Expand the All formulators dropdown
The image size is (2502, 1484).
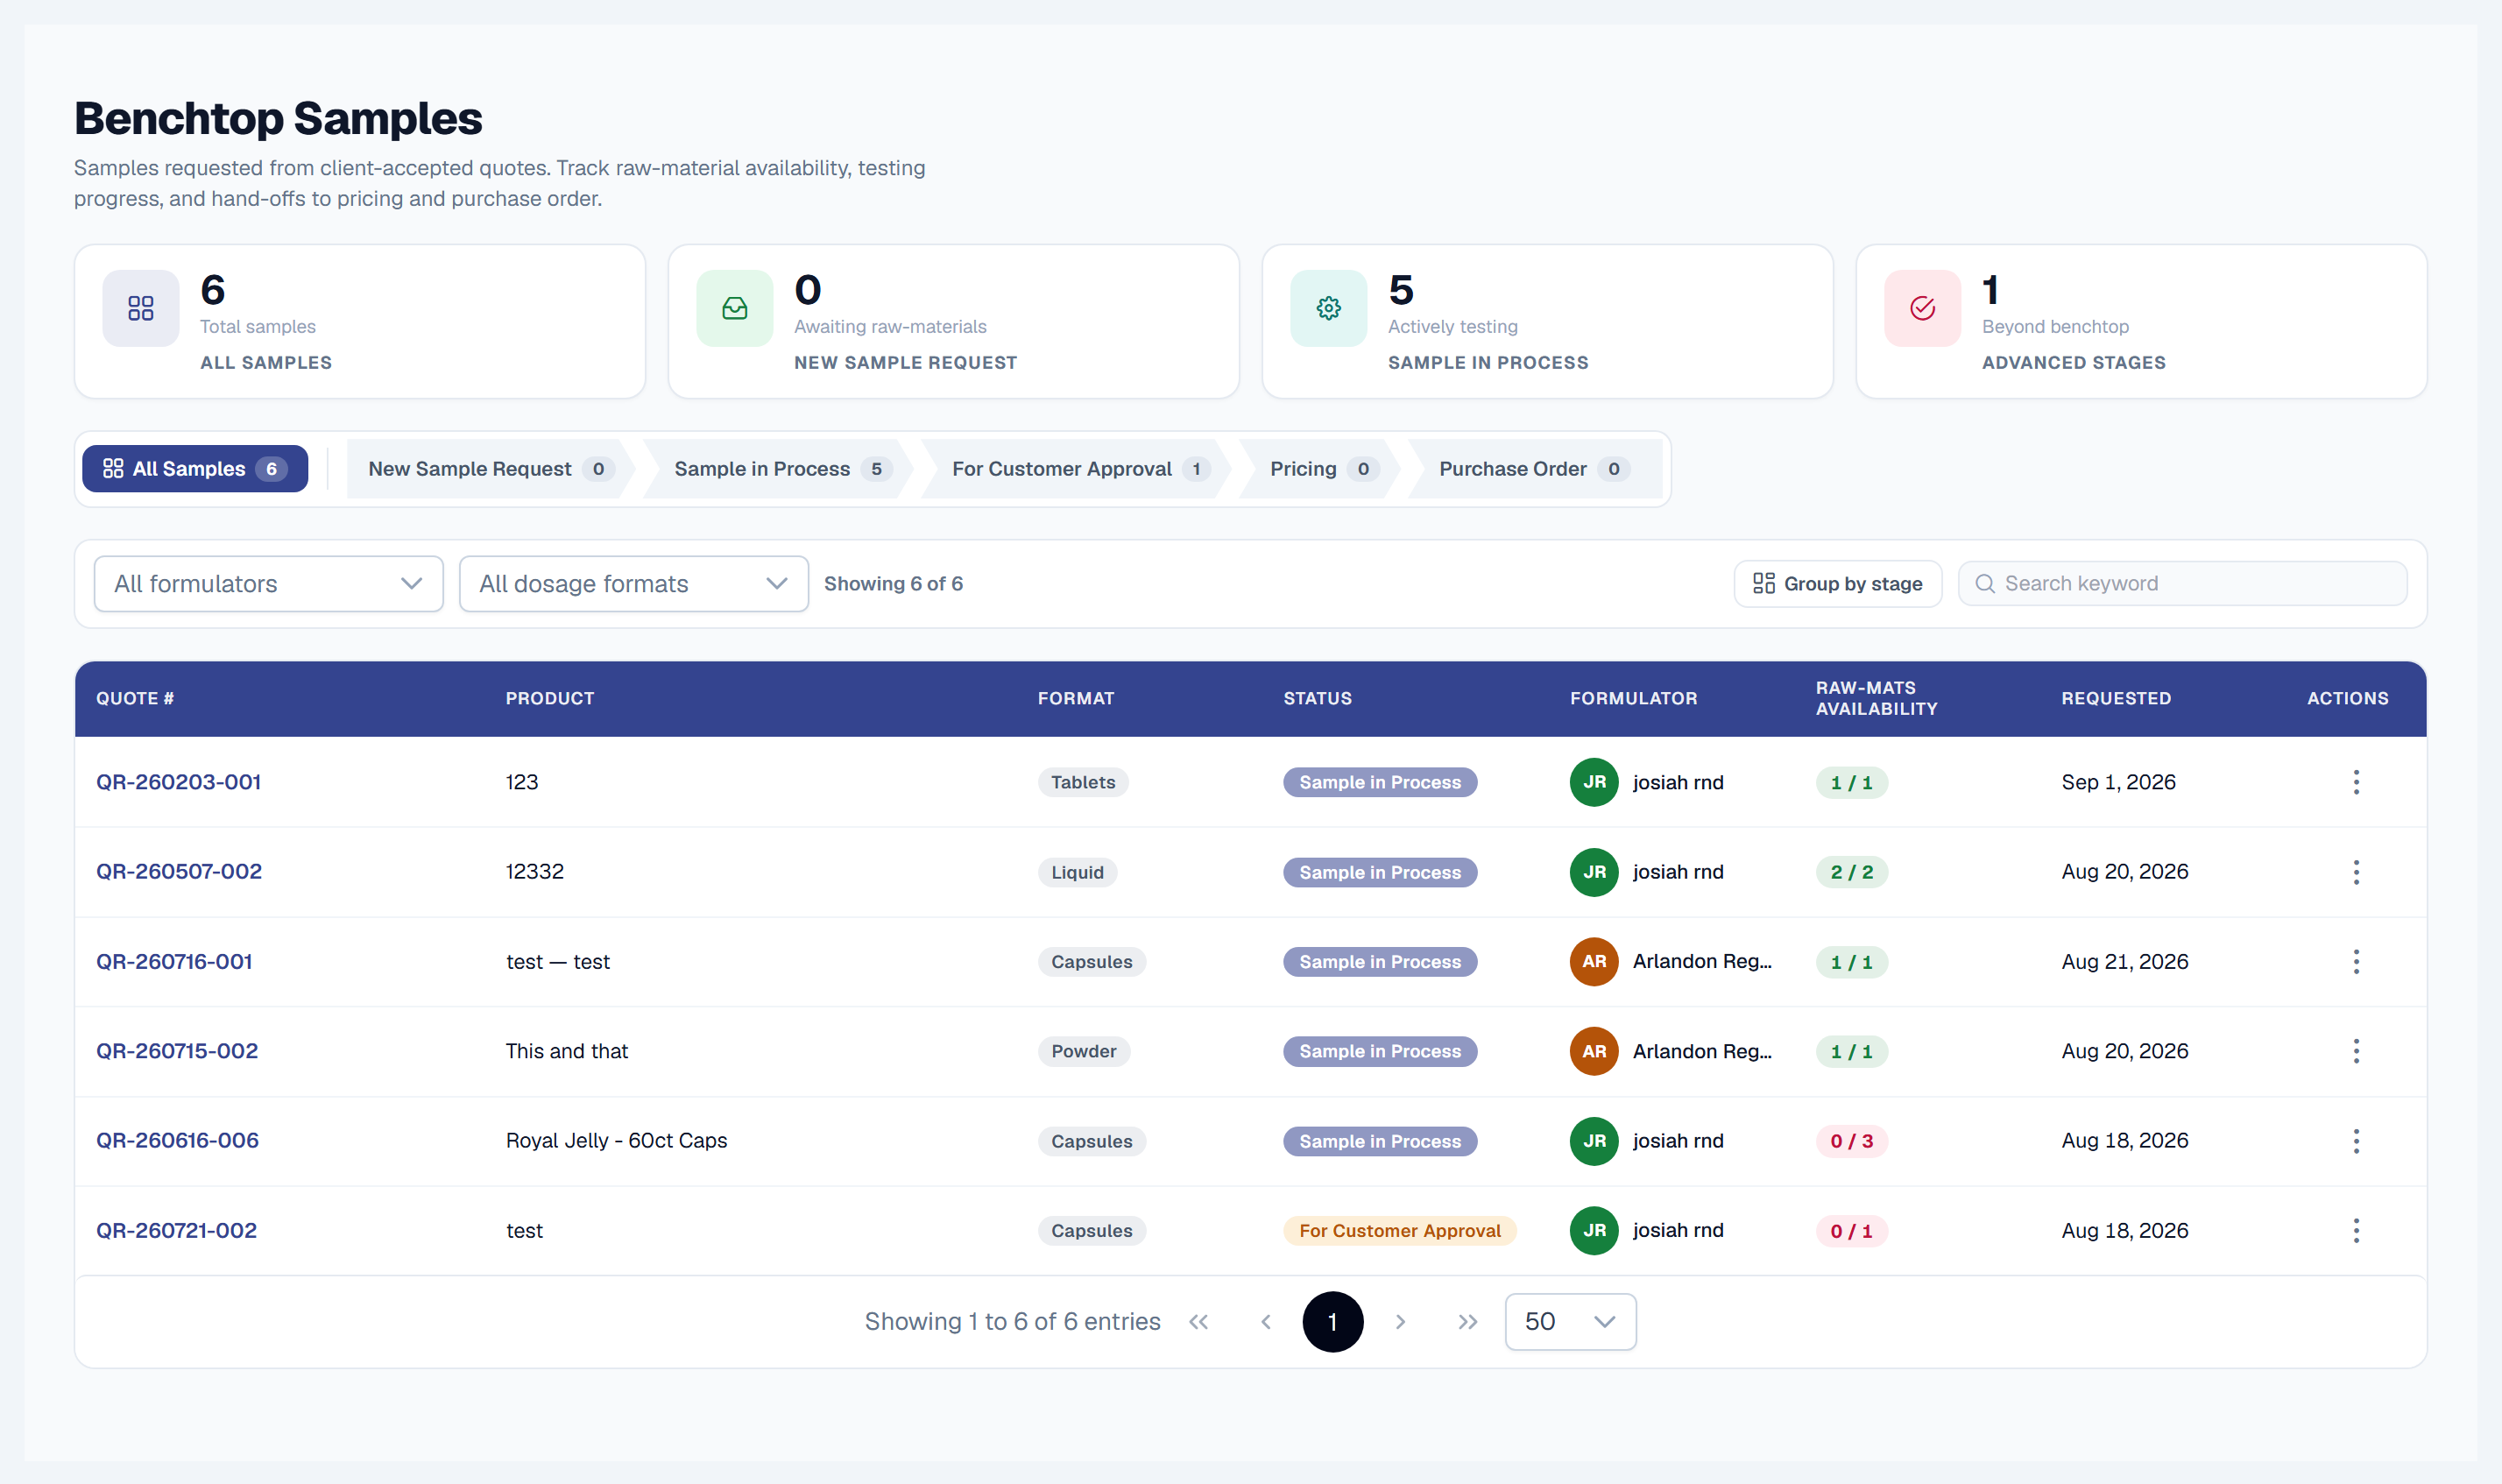click(268, 584)
